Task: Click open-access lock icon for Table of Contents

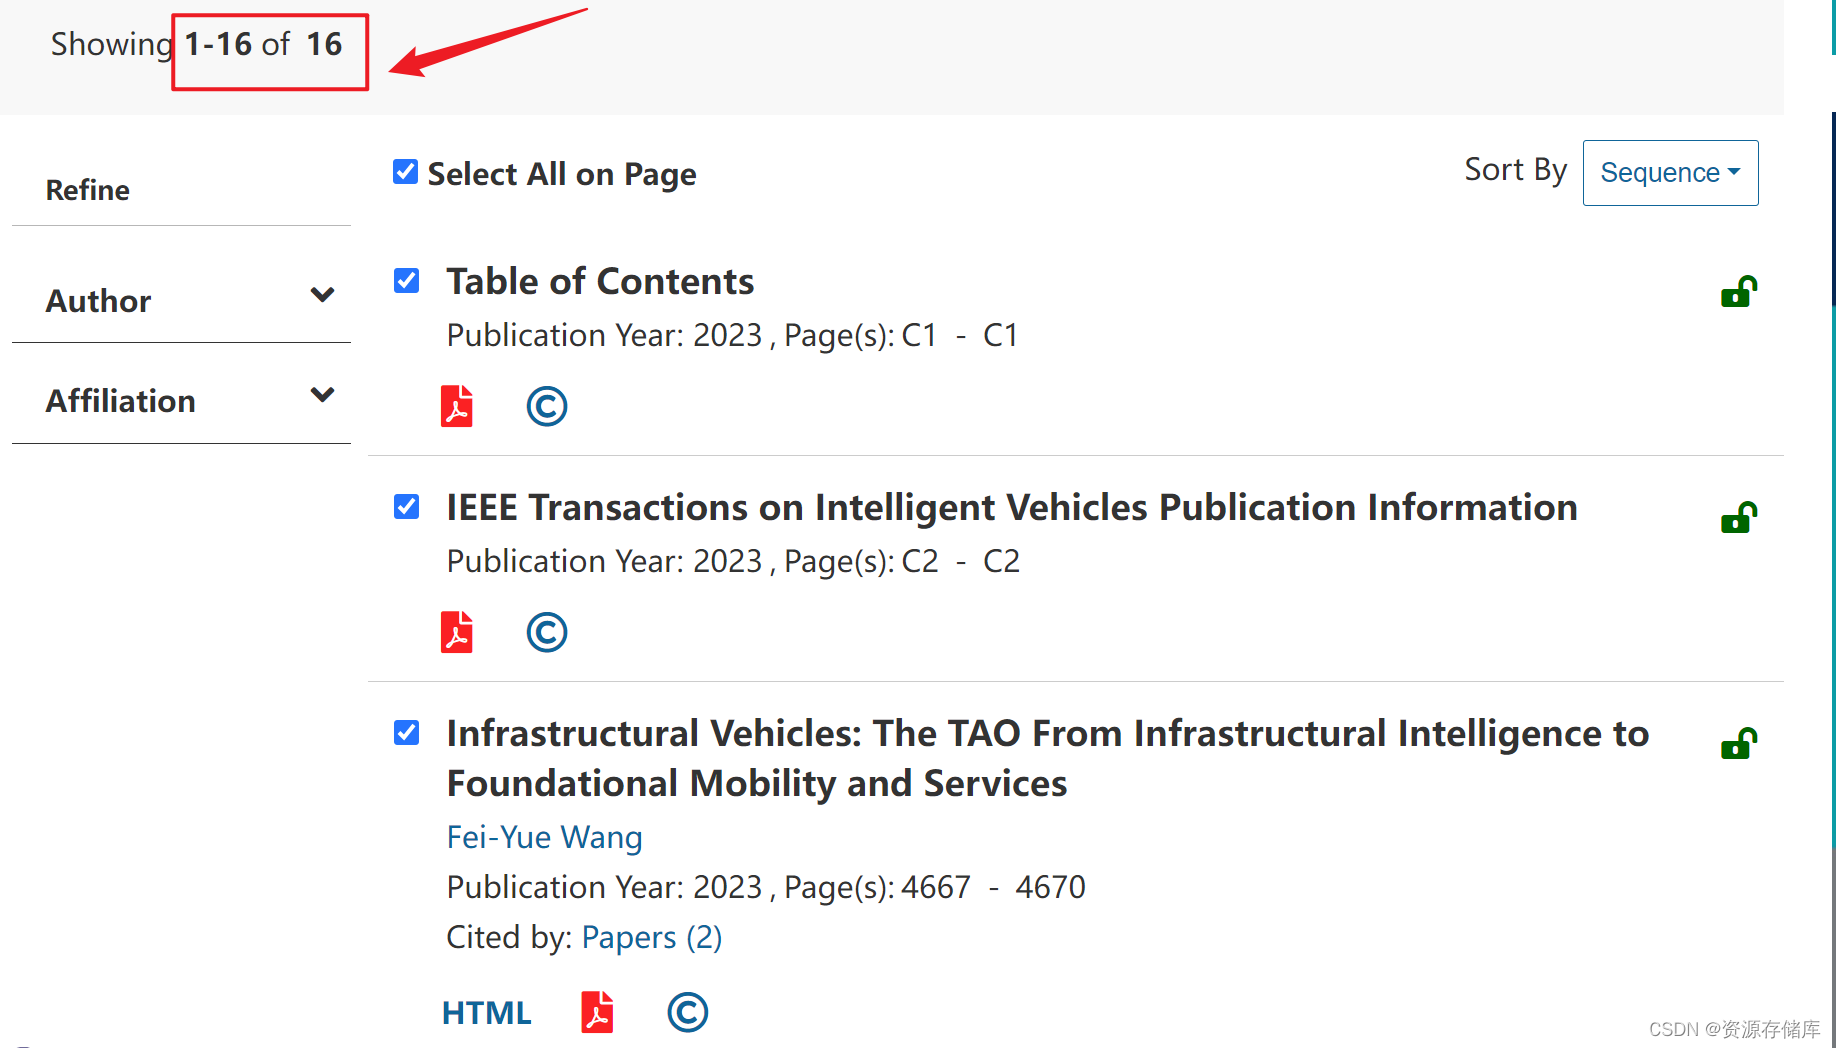Action: click(1739, 291)
